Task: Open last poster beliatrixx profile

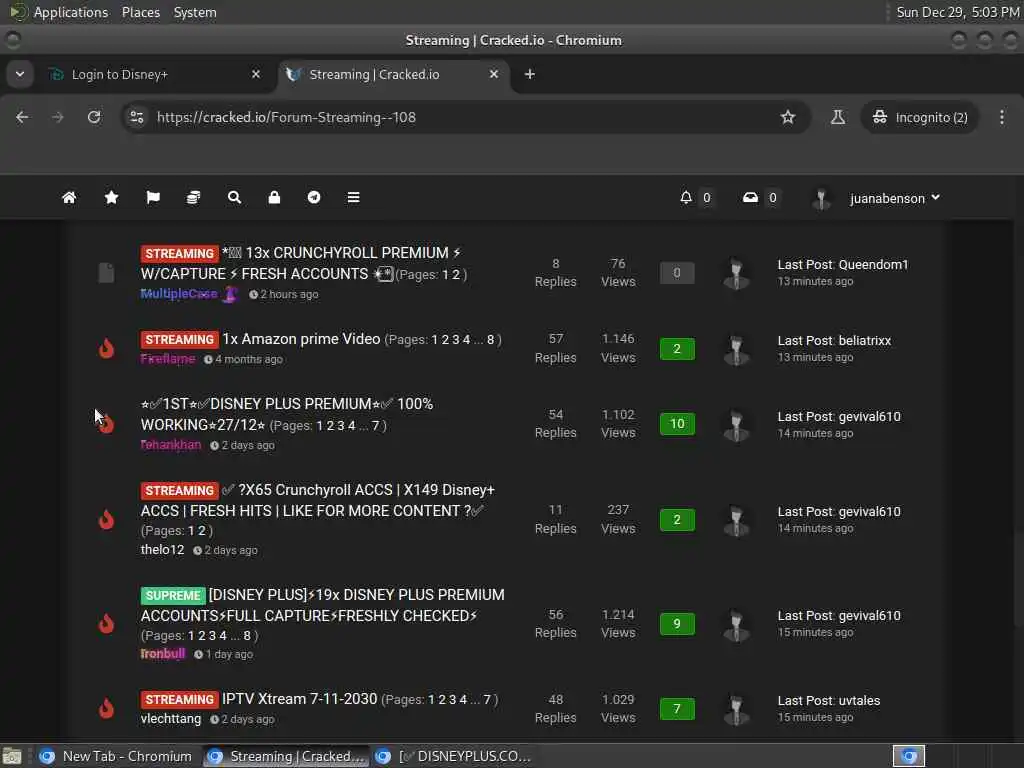Action: coord(865,340)
